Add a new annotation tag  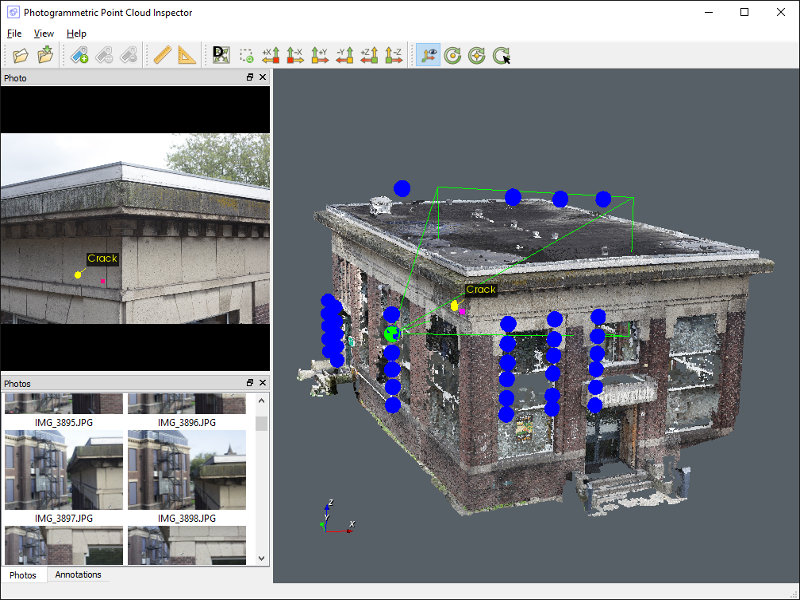click(80, 55)
